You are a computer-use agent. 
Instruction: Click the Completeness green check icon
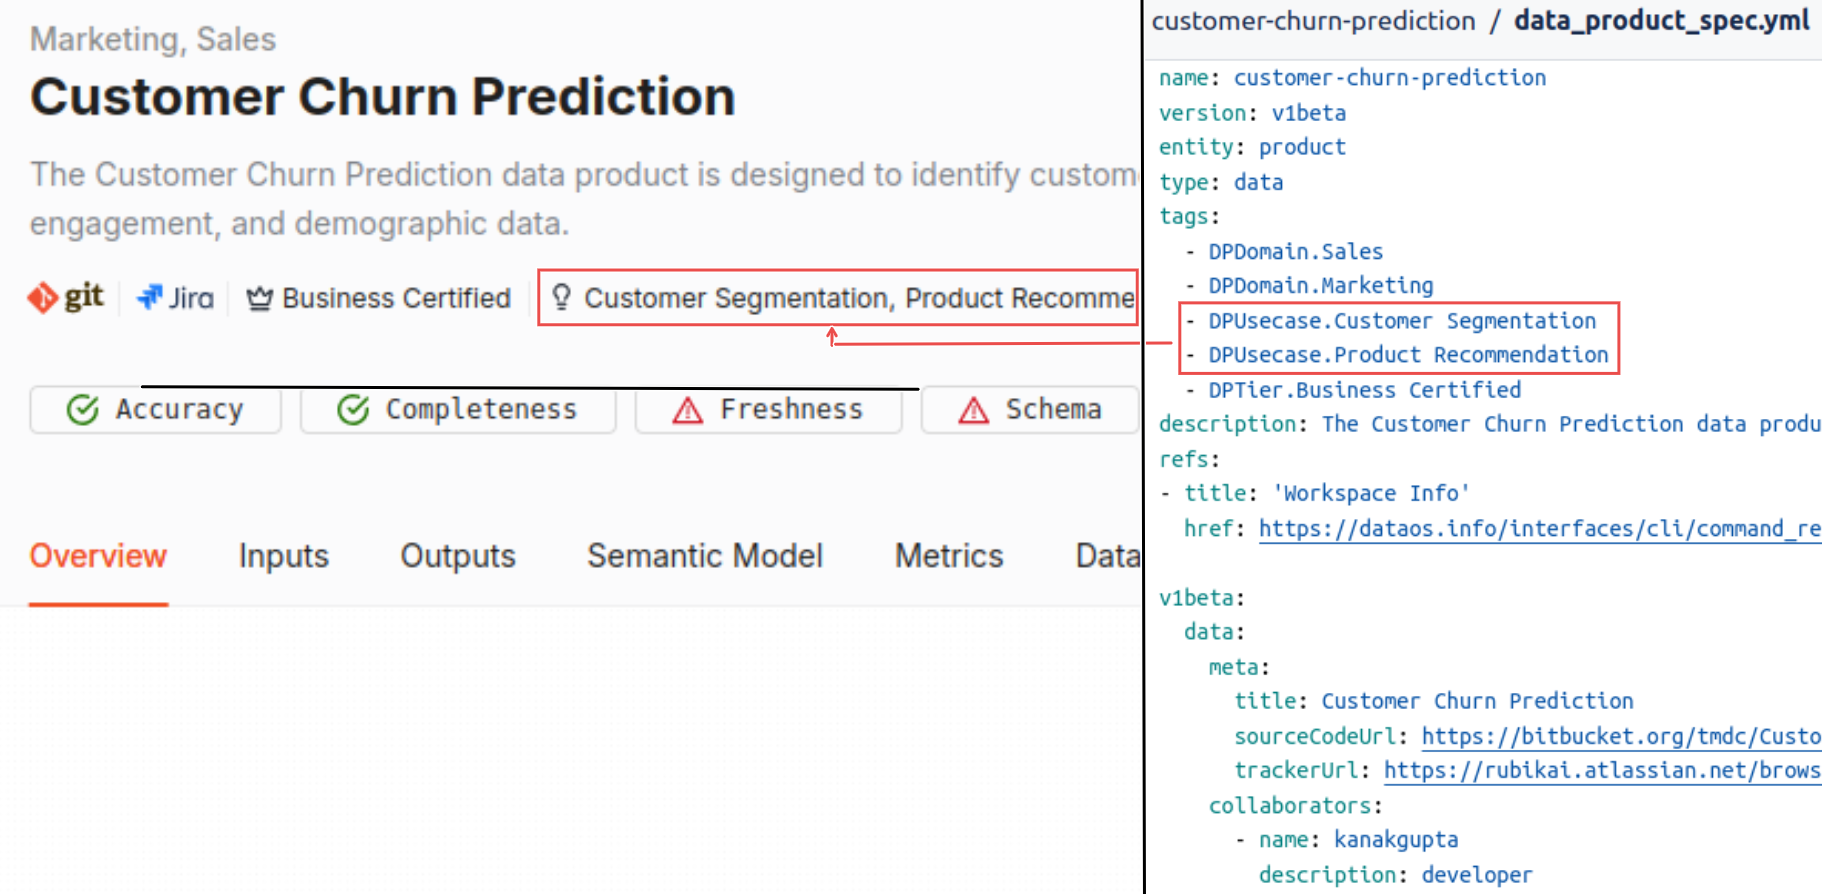[353, 410]
